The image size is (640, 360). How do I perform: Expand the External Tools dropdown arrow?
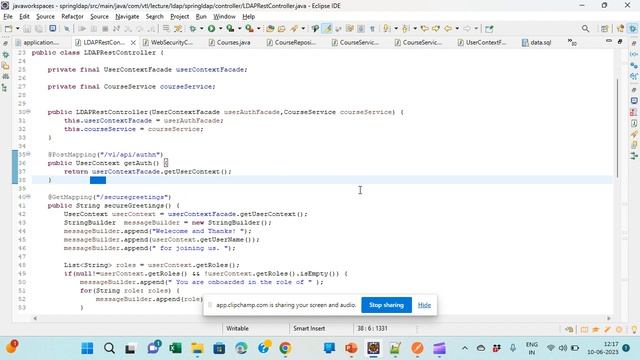pos(258,29)
